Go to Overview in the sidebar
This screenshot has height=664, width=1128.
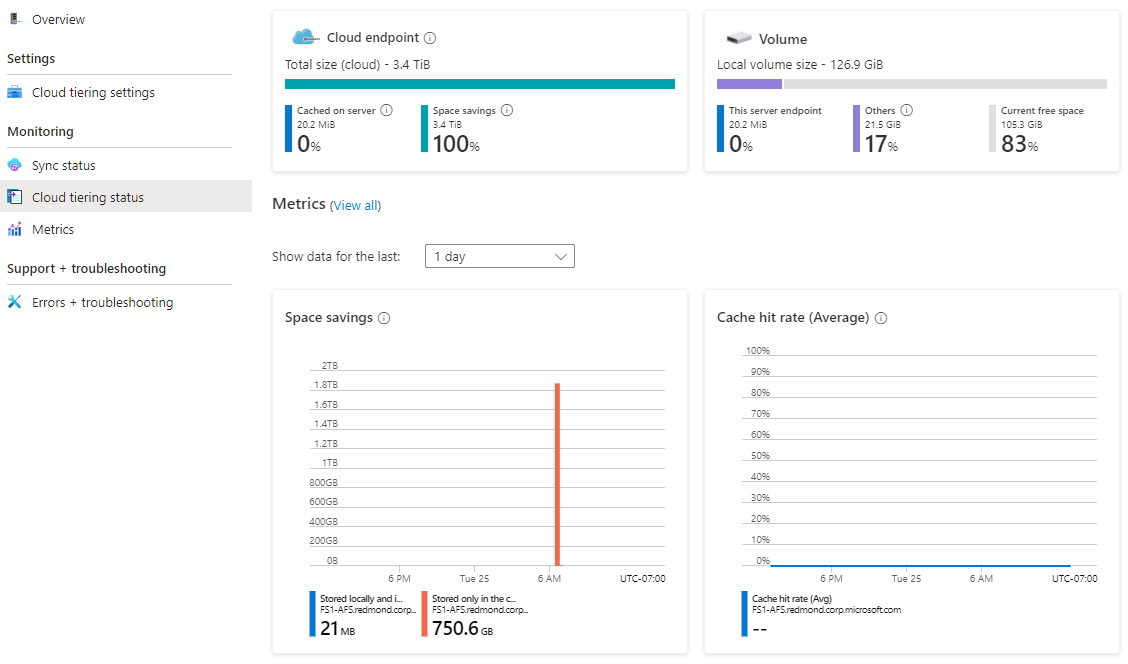[x=58, y=19]
